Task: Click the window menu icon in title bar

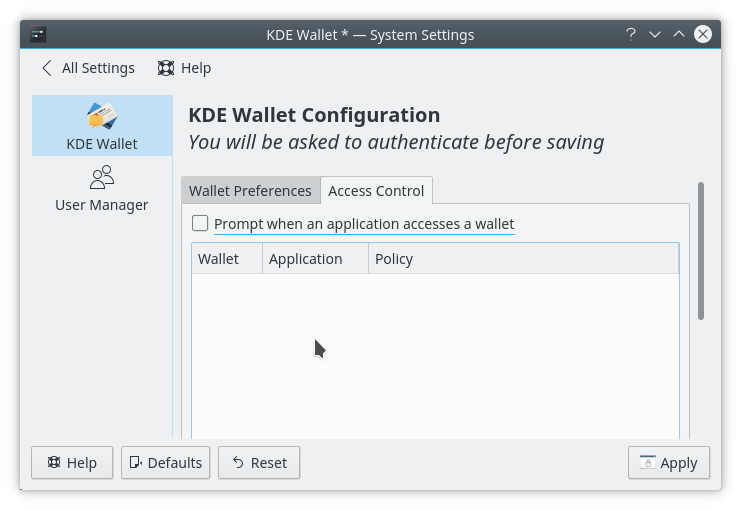Action: (38, 34)
